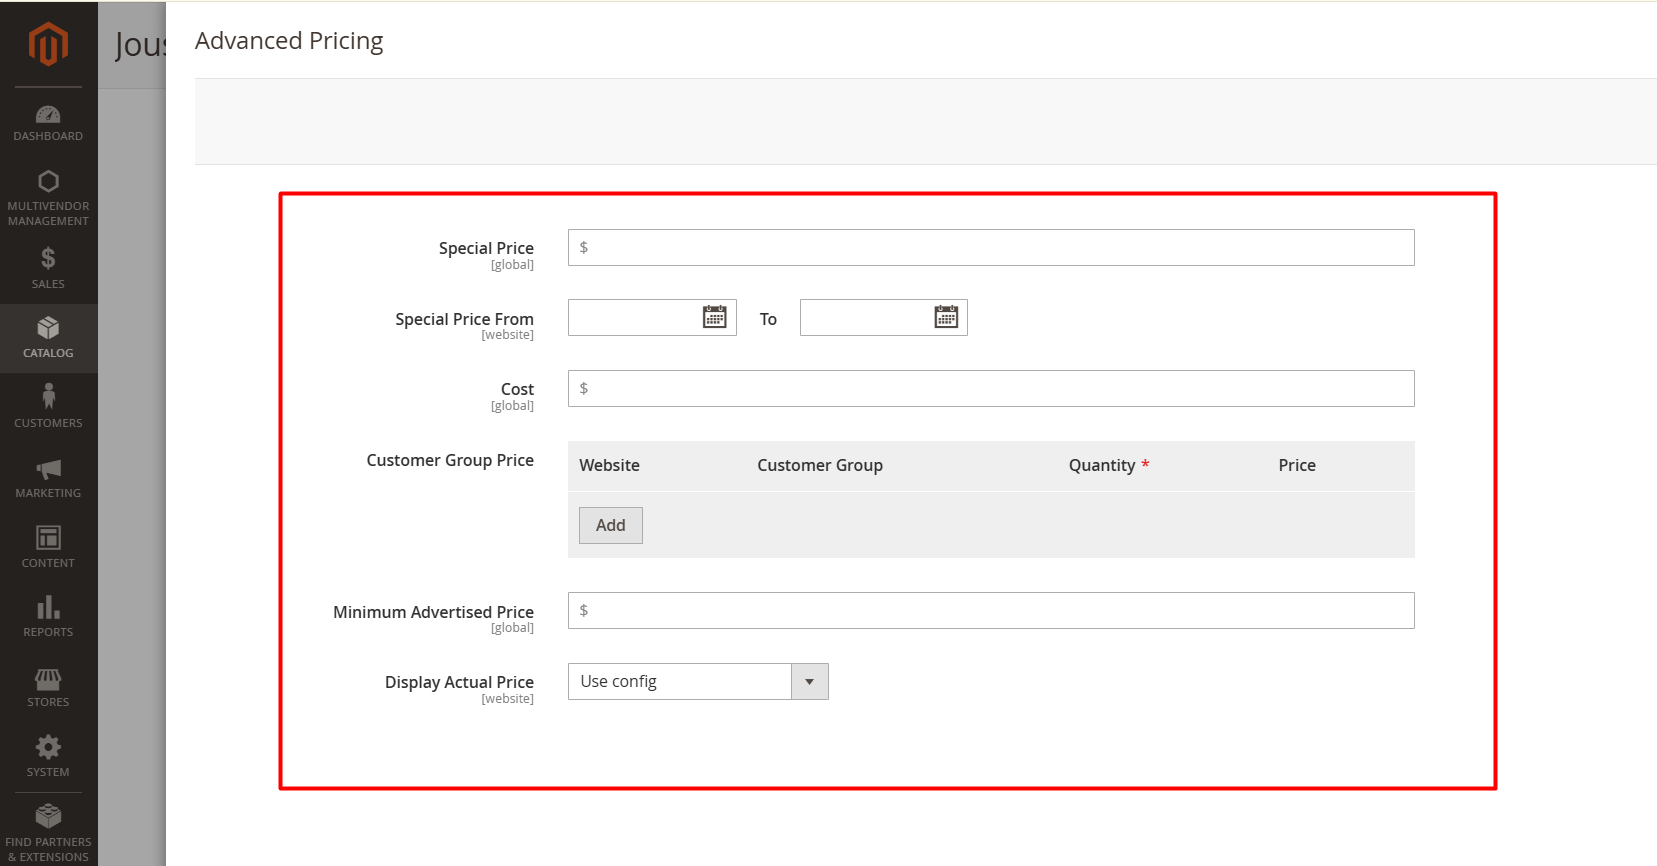Open the Content layout icon
This screenshot has height=866, width=1657.
coord(48,538)
